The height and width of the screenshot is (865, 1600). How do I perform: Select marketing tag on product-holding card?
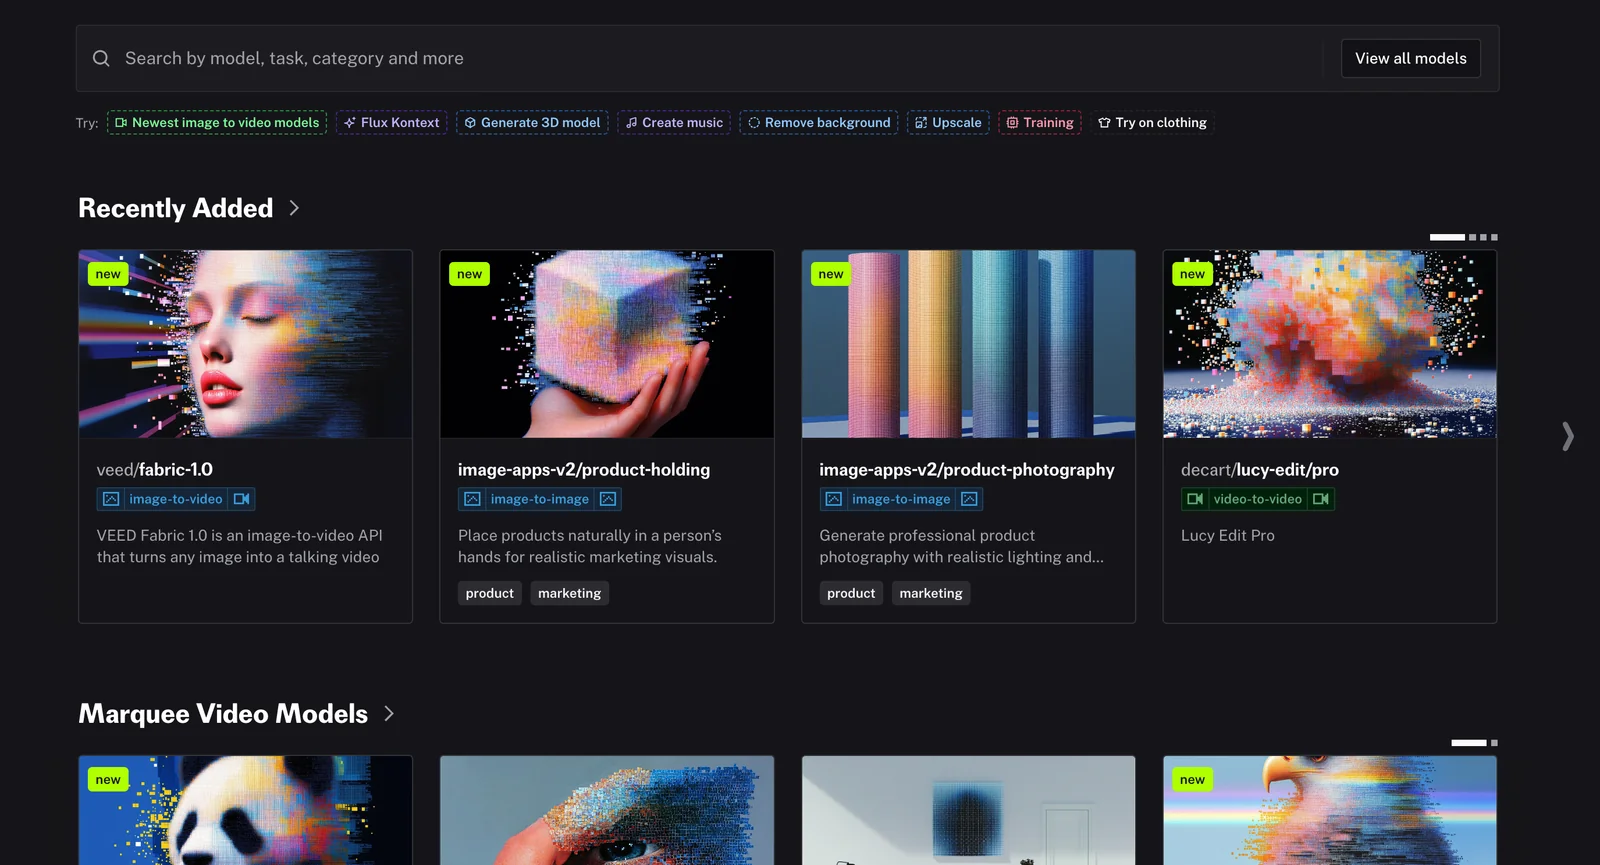tap(570, 594)
